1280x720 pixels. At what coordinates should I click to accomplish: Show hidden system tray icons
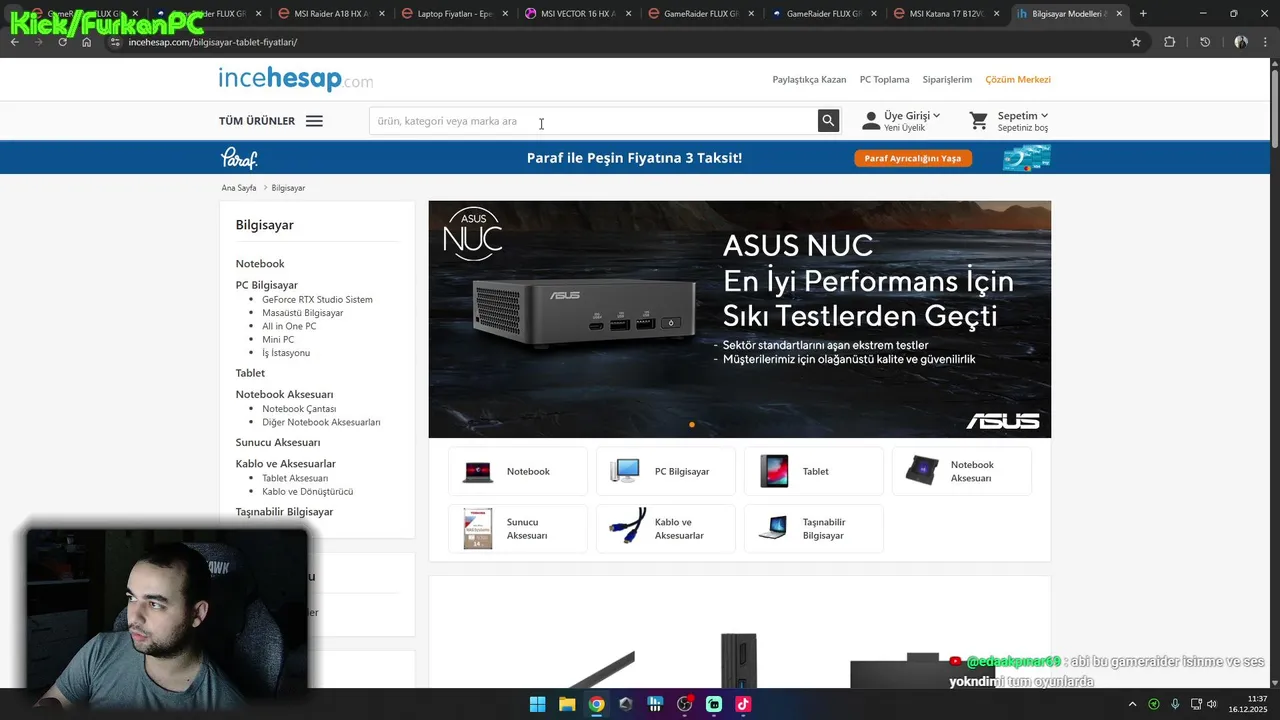[1133, 704]
